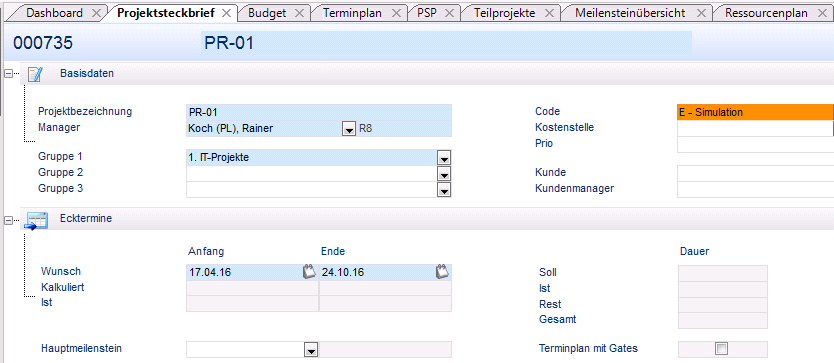Close the Terminplan tab
834x363 pixels.
click(x=396, y=14)
